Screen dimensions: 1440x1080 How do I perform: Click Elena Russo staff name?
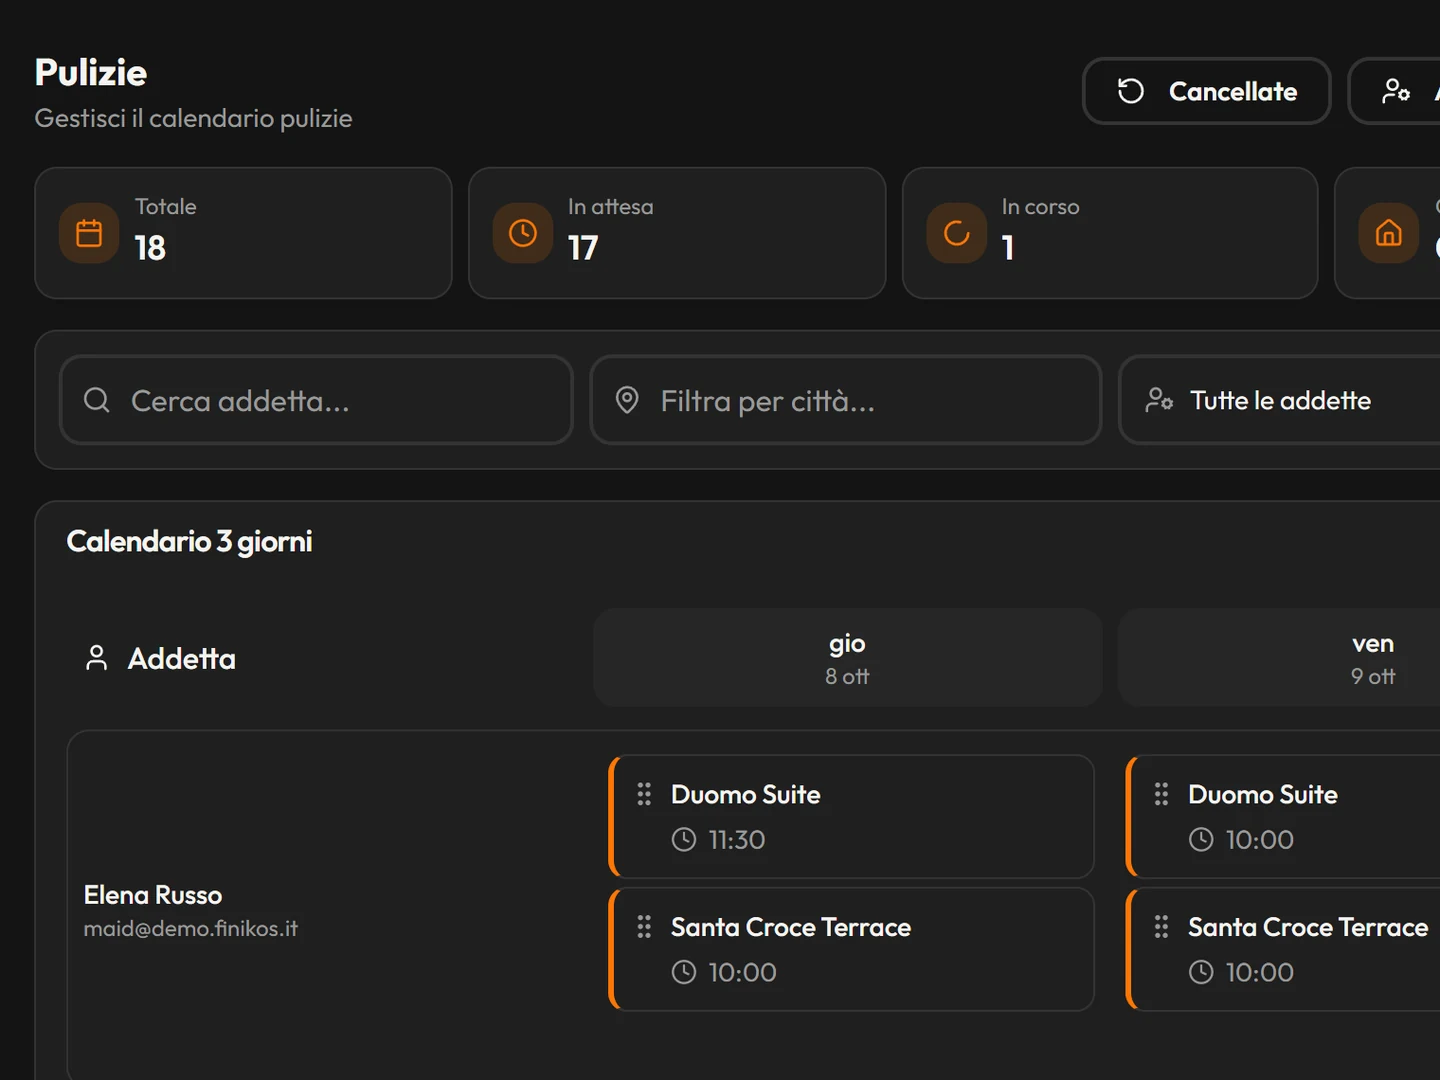click(153, 895)
